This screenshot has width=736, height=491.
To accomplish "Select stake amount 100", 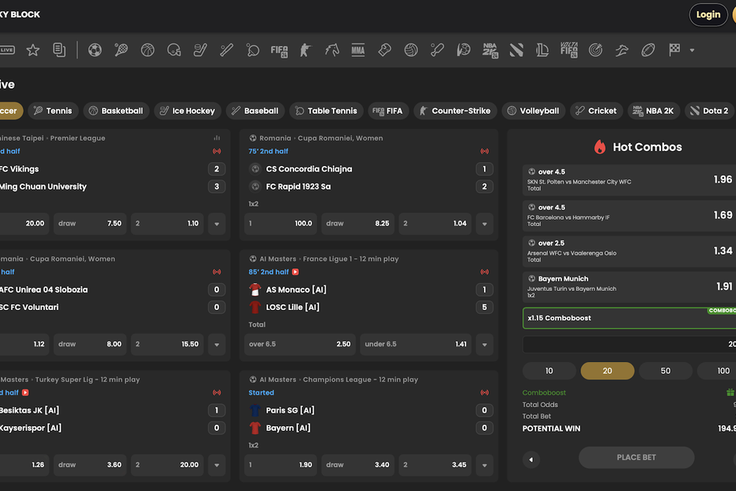I will pyautogui.click(x=717, y=371).
